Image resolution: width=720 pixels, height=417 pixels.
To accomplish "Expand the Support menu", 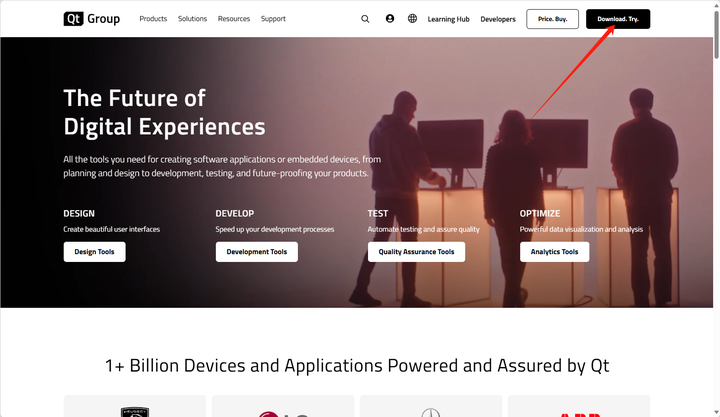I will pyautogui.click(x=273, y=19).
